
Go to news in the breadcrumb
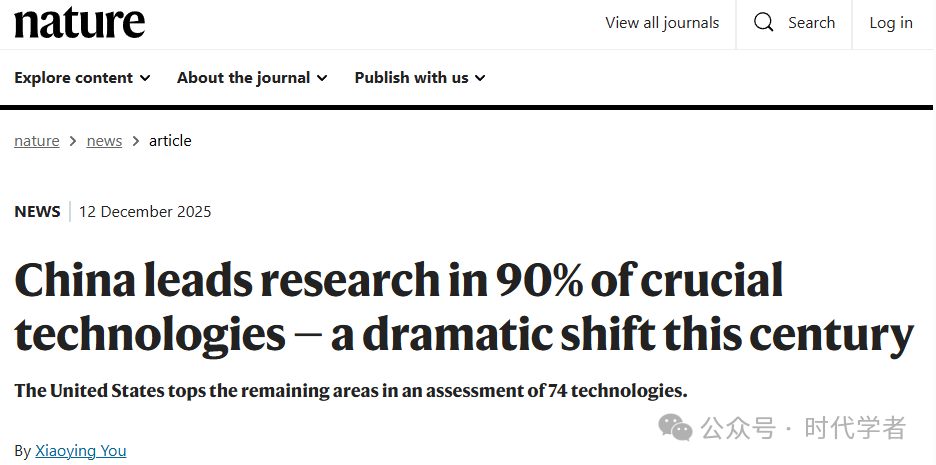[x=104, y=141]
